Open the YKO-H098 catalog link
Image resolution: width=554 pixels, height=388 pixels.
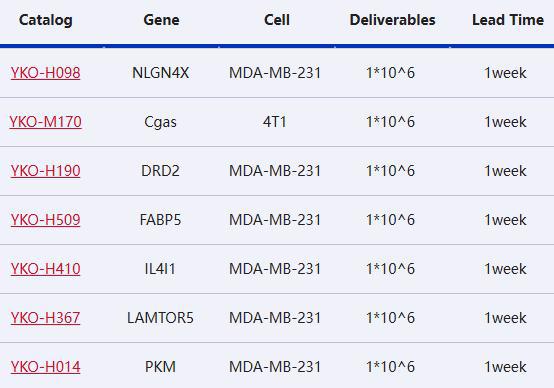coord(46,73)
